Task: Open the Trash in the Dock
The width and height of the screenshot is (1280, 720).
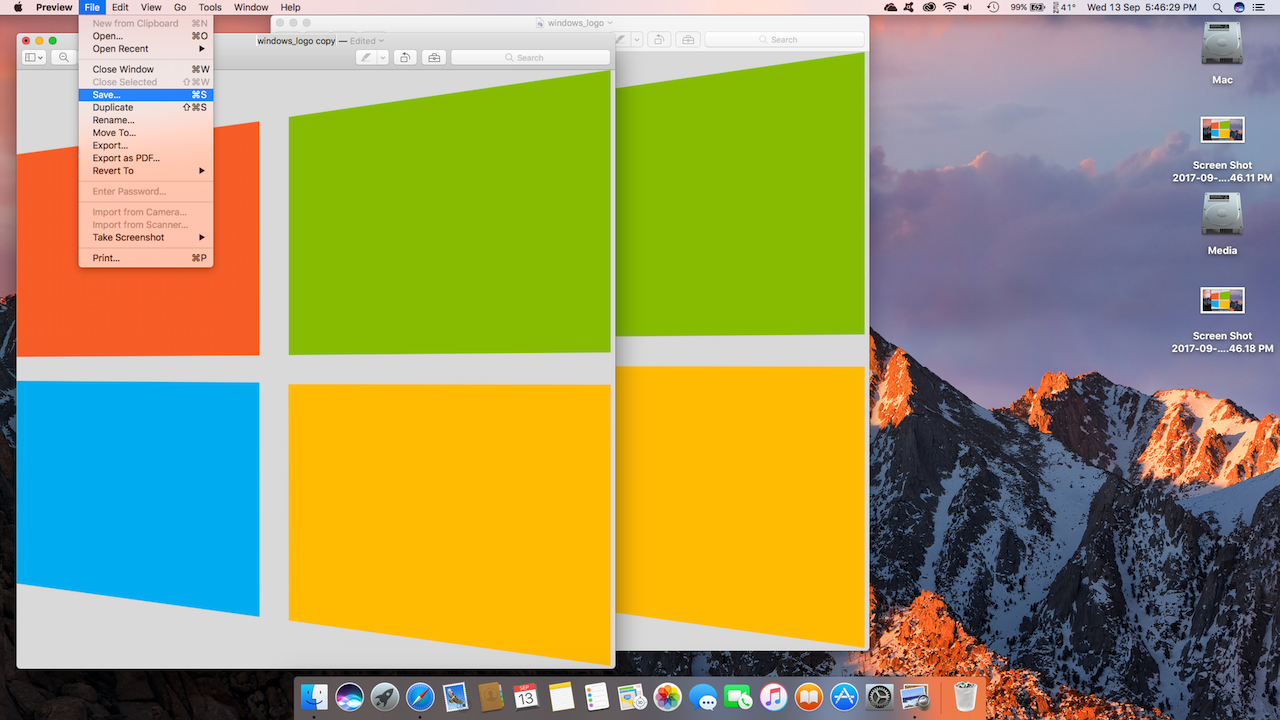Action: (965, 696)
